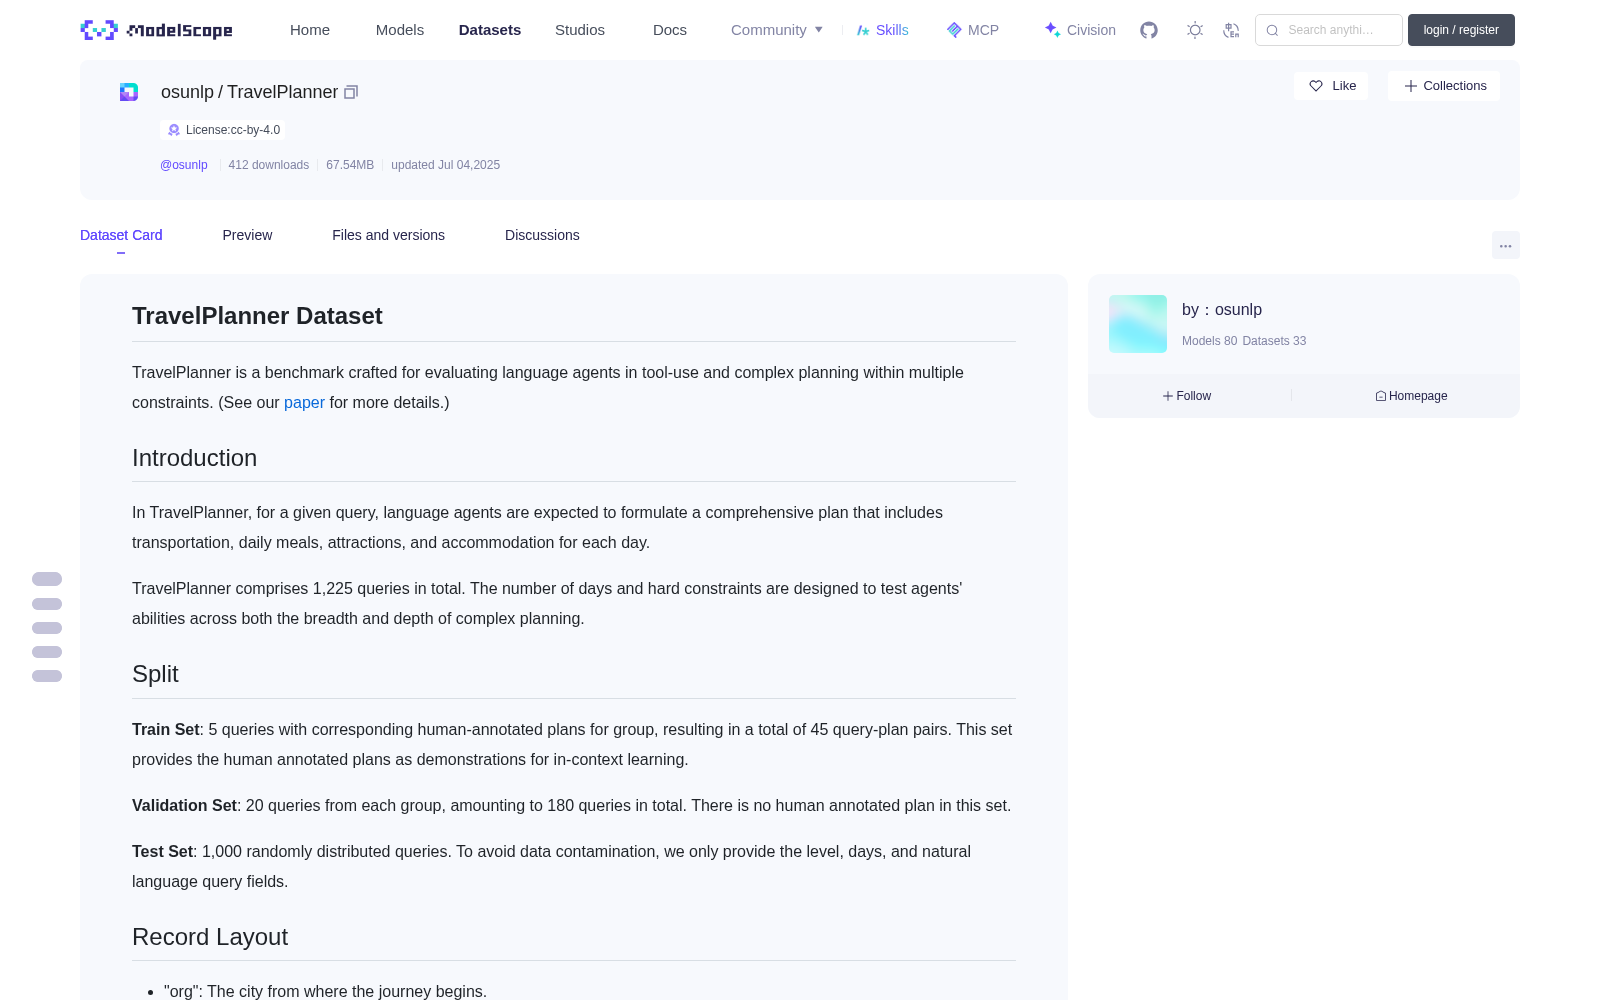This screenshot has height=1000, width=1600.
Task: Open the three-dots more options button
Action: pos(1505,245)
